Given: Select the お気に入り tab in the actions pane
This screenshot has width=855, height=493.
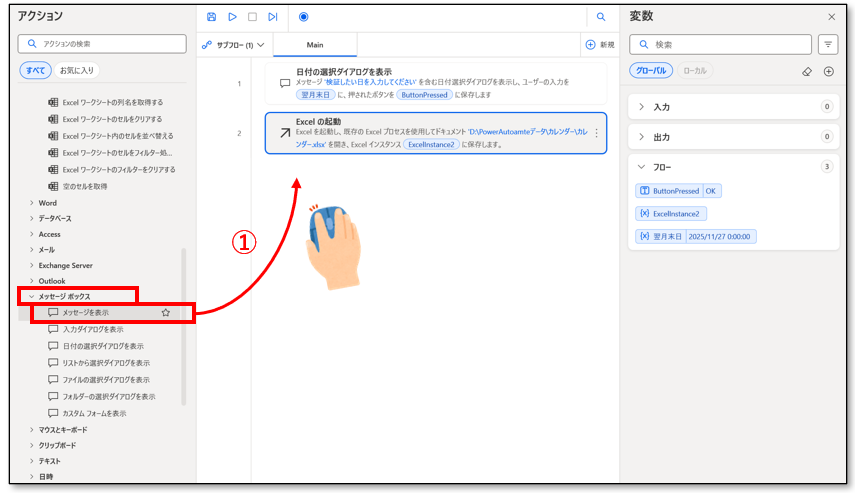Looking at the screenshot, I should click(78, 70).
